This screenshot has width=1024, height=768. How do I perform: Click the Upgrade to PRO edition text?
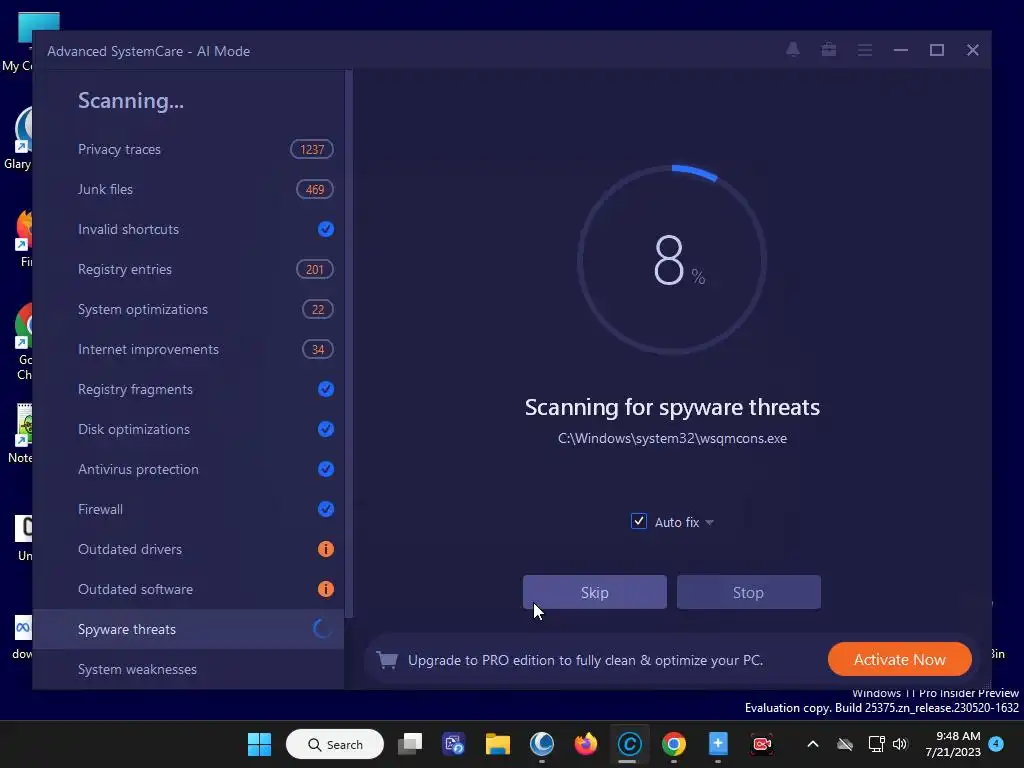(585, 660)
